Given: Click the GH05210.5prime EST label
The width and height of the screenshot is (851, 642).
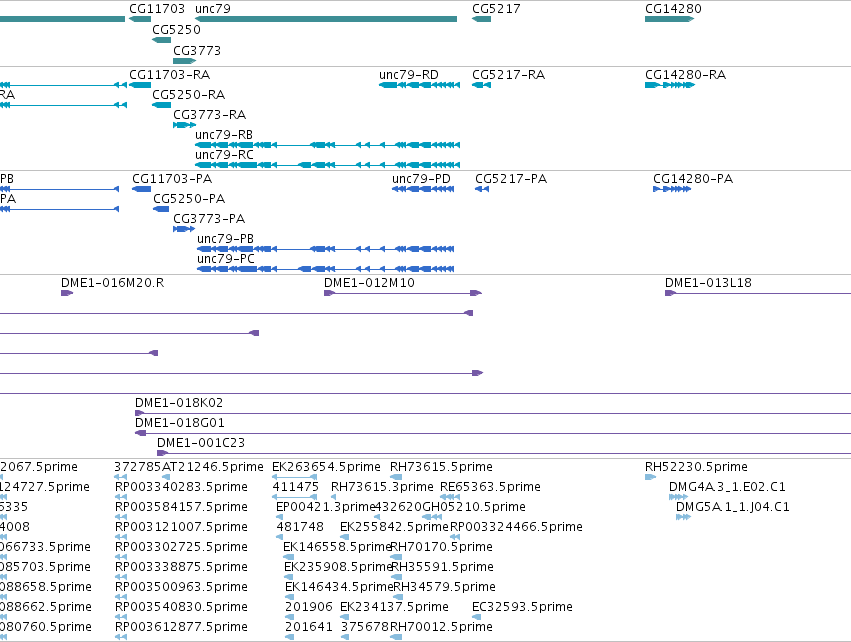Looking at the screenshot, I should pos(474,507).
